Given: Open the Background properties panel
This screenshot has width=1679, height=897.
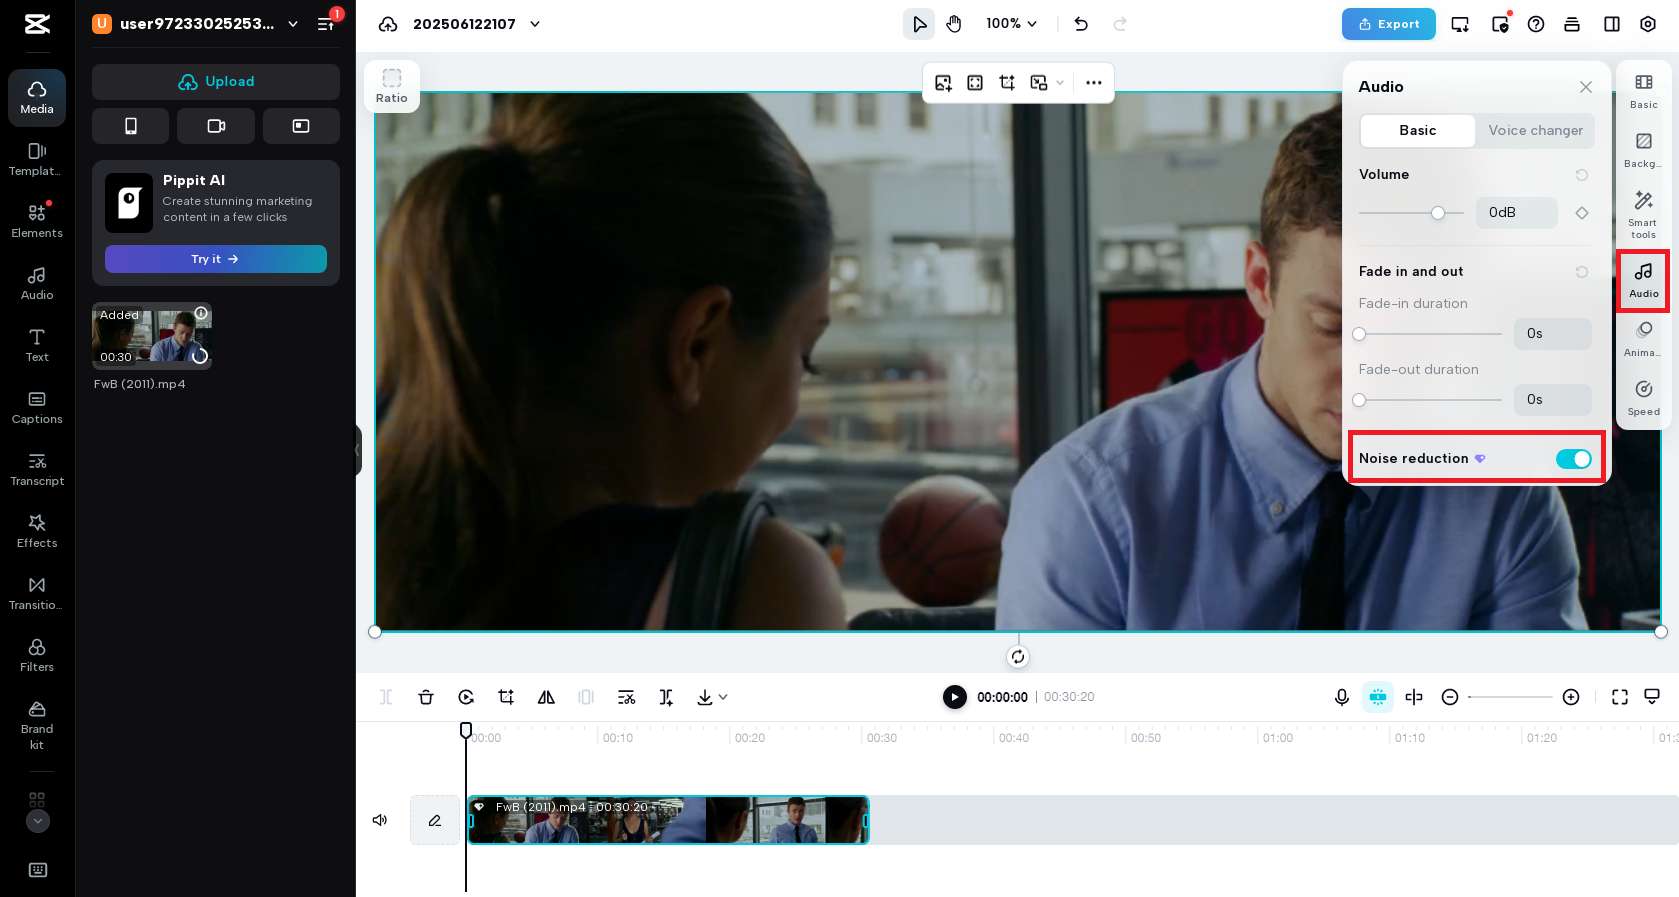Looking at the screenshot, I should point(1644,149).
